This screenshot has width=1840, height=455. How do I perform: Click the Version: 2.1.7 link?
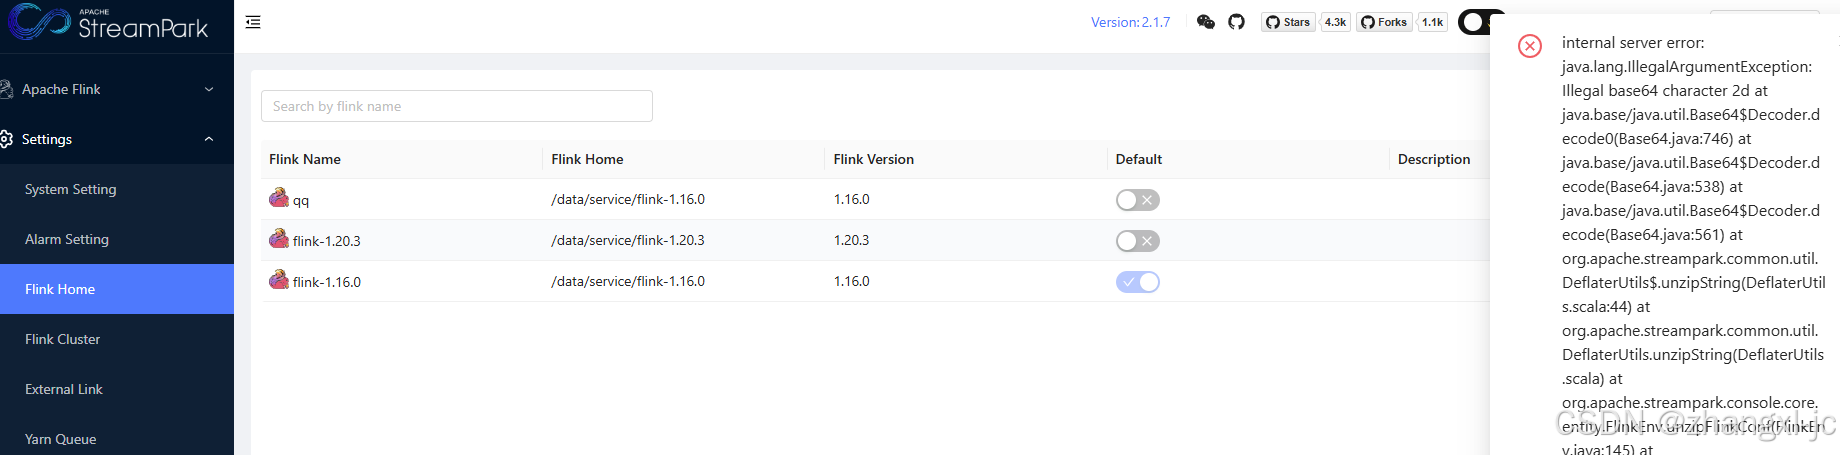tap(1130, 22)
